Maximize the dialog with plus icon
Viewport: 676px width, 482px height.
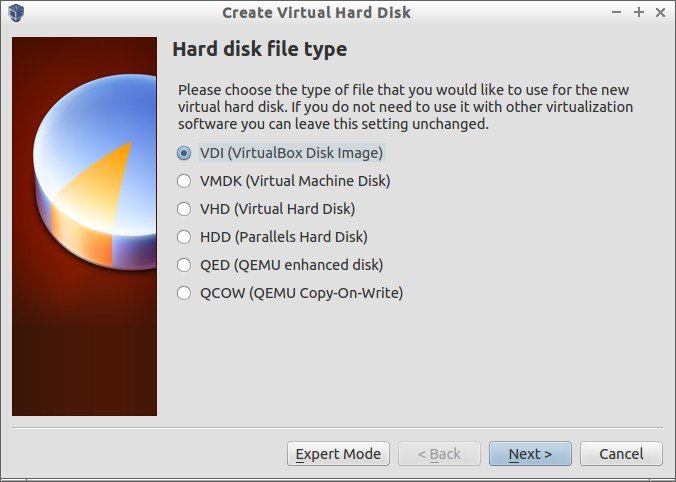pyautogui.click(x=639, y=13)
